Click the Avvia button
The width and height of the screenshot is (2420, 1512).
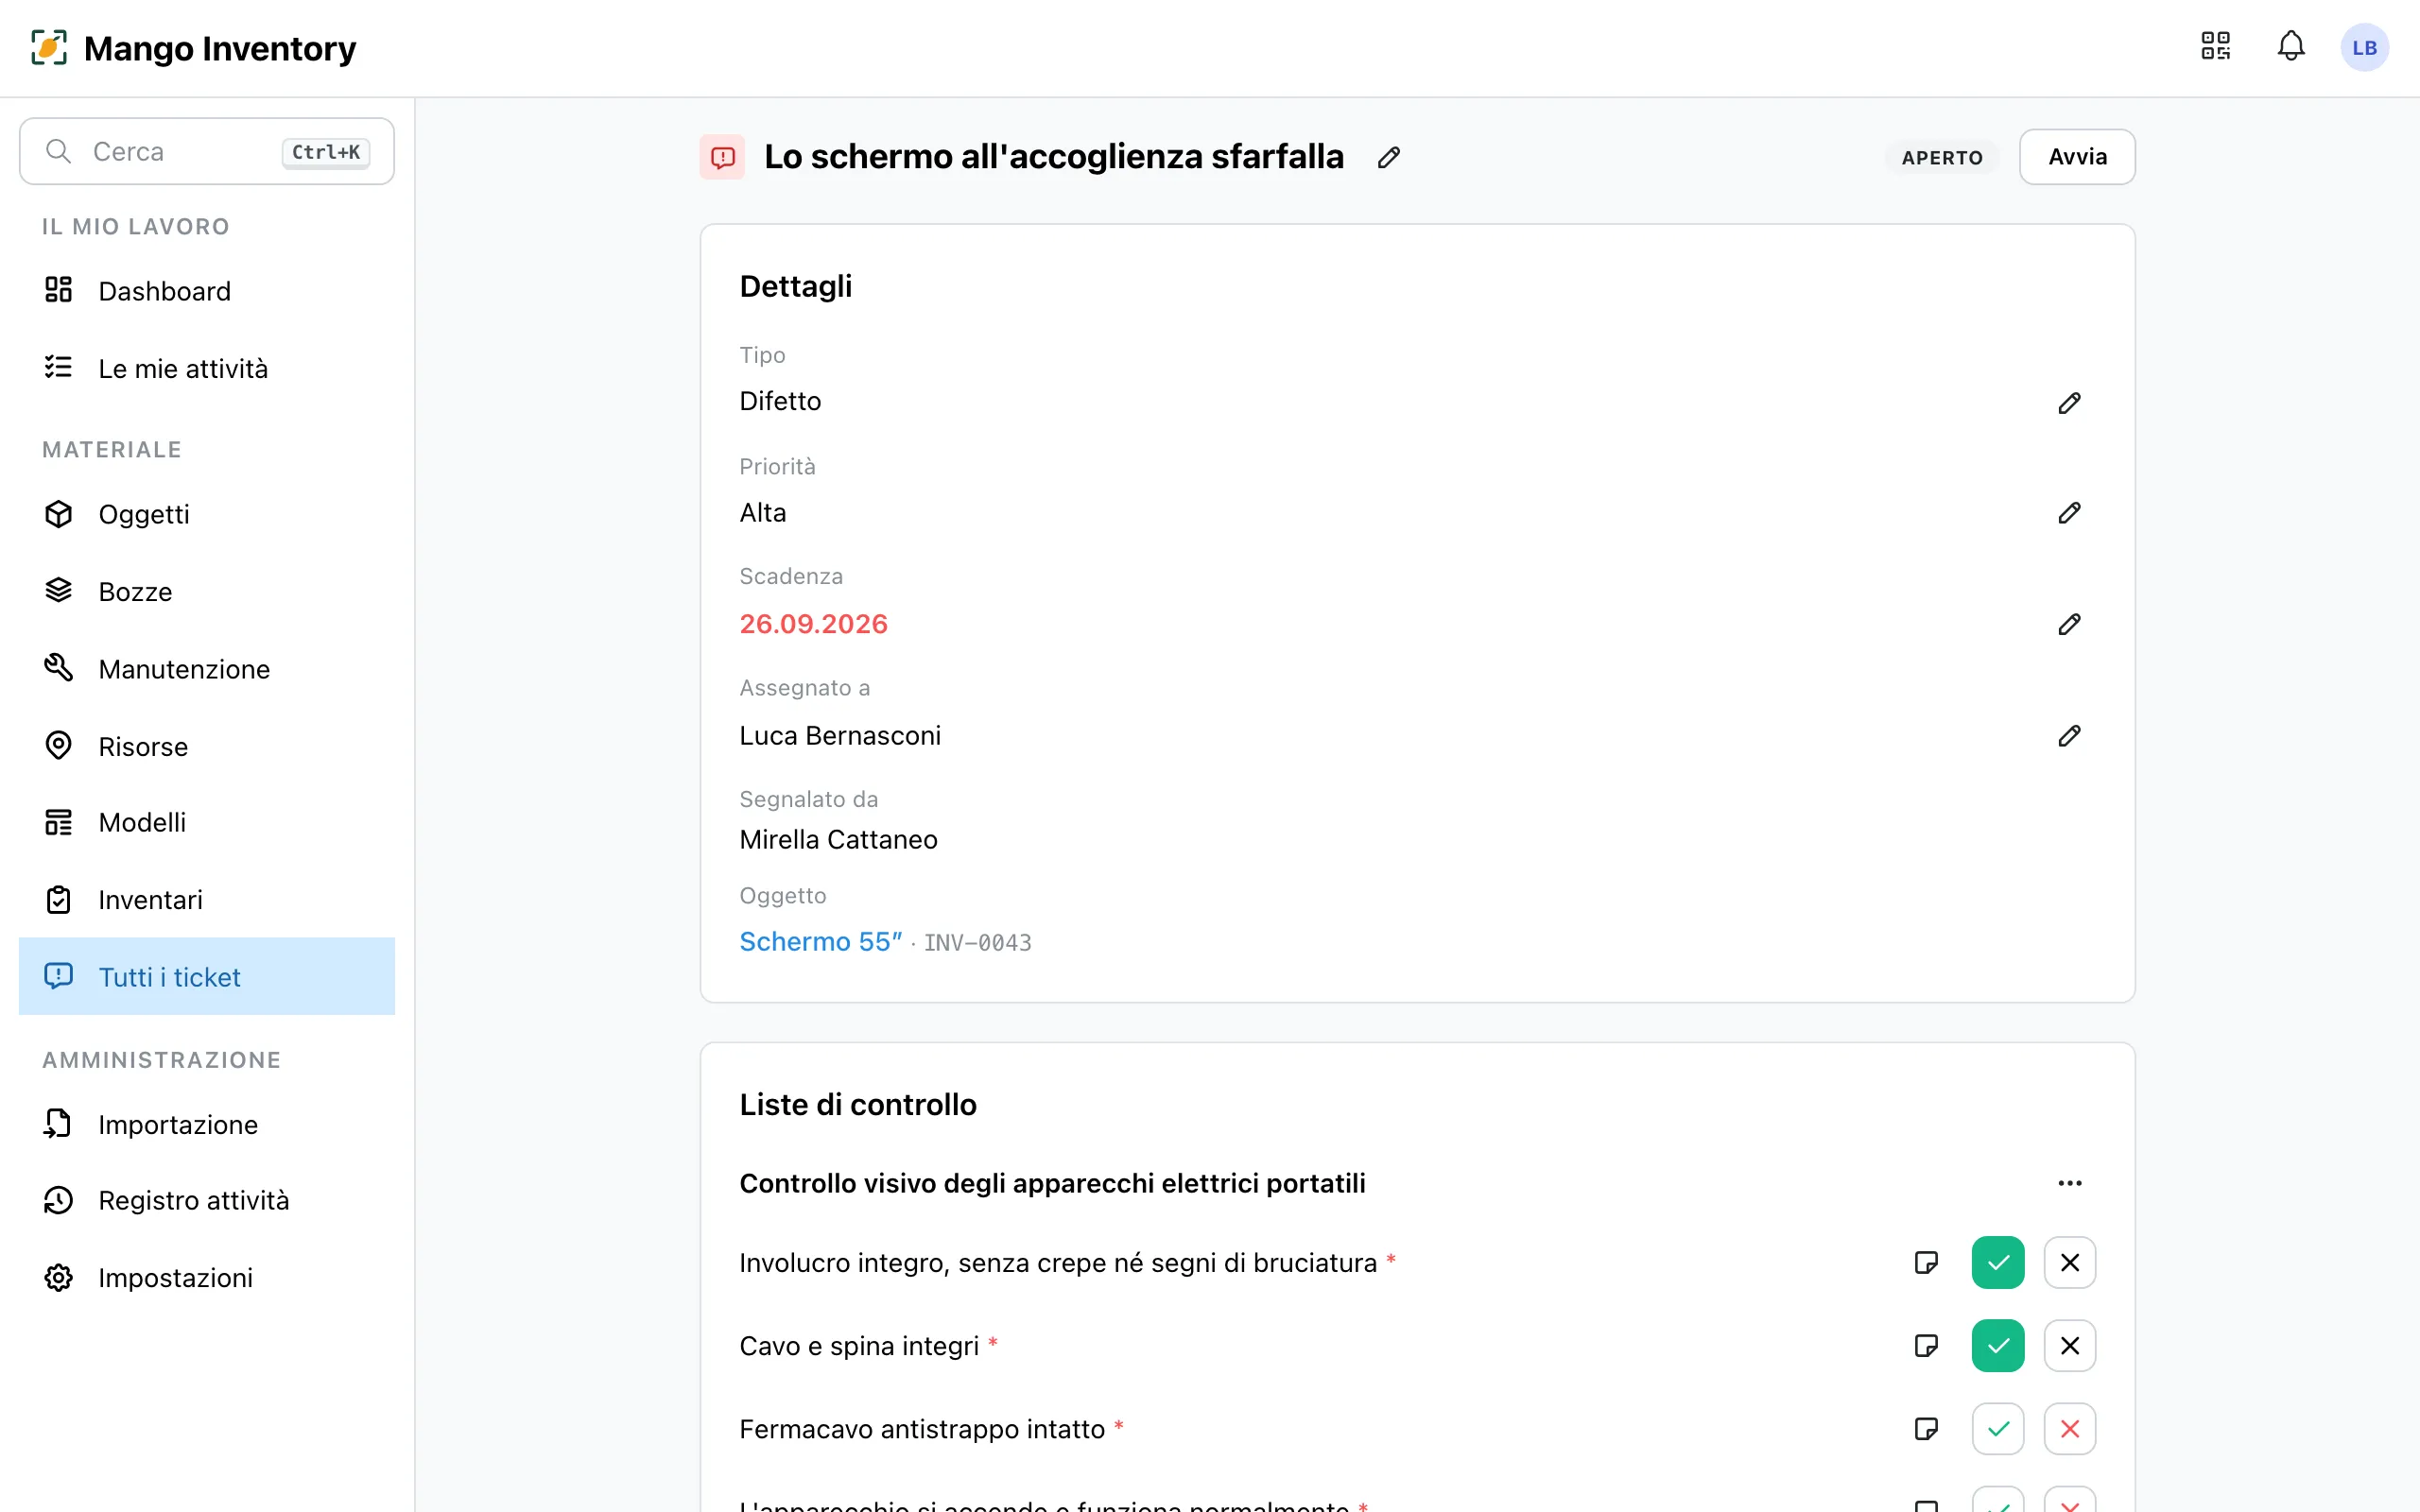(2077, 157)
